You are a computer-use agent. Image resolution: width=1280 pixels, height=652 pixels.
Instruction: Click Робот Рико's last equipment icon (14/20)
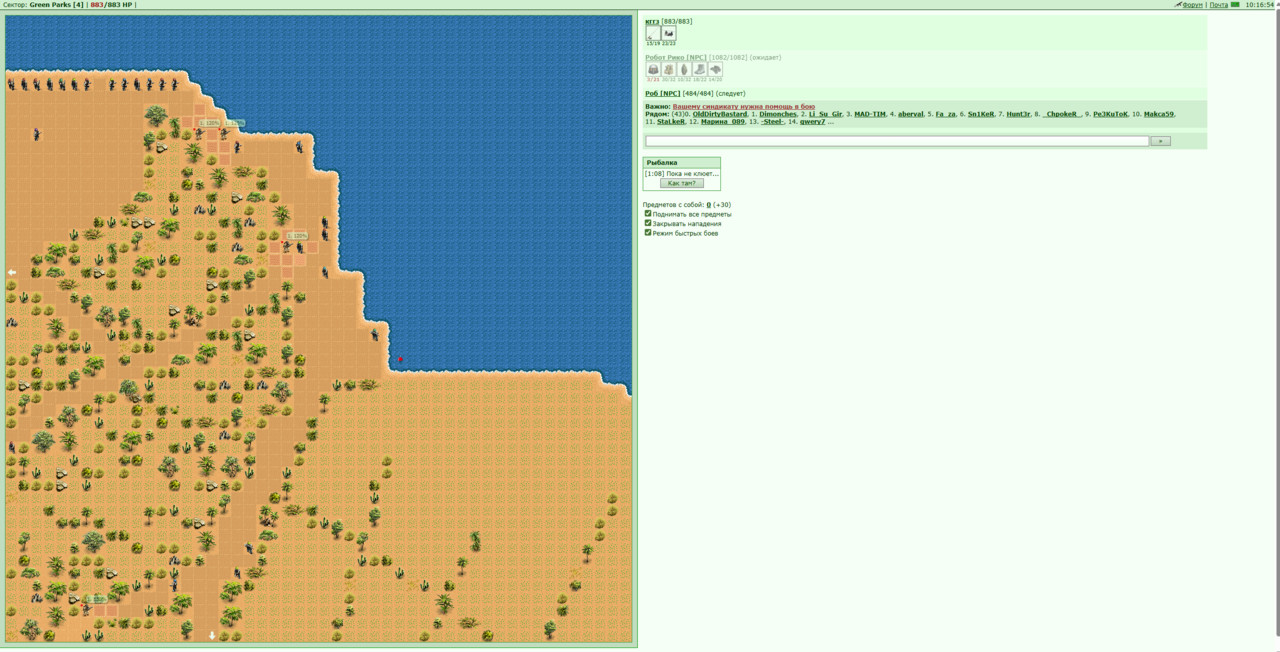715,70
